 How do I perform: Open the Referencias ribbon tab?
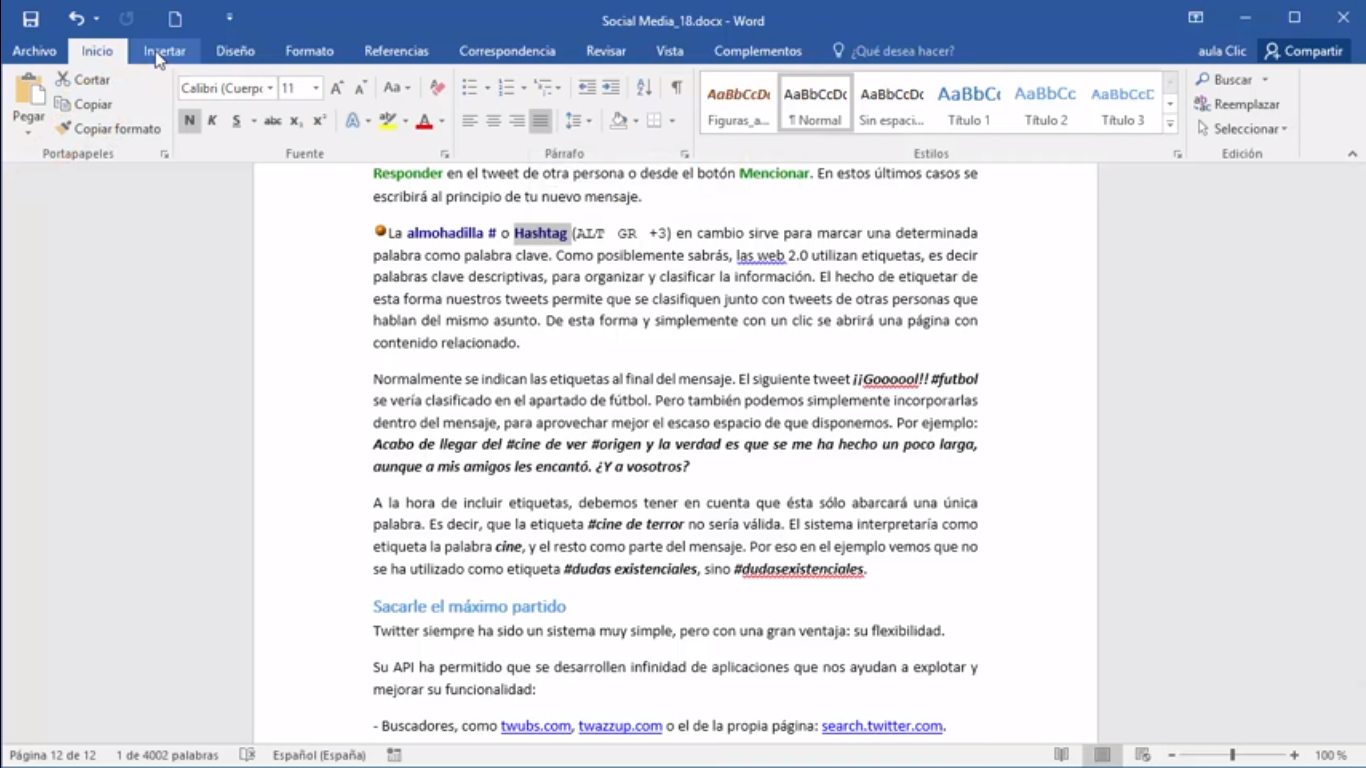point(396,51)
